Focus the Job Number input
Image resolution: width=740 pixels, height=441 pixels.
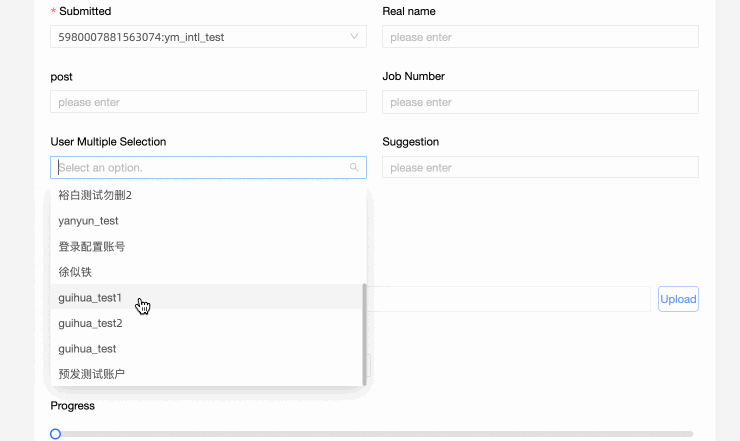click(x=540, y=102)
